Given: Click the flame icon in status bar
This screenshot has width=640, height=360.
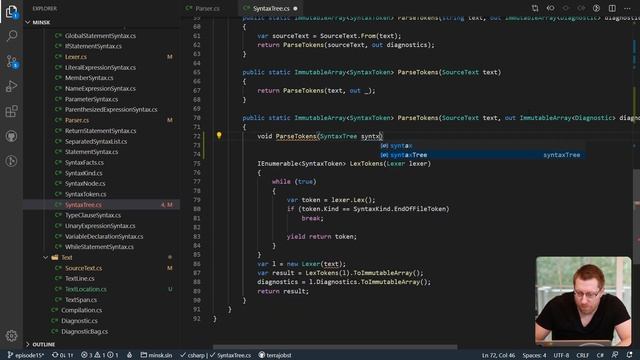Looking at the screenshot, I should click(129, 355).
